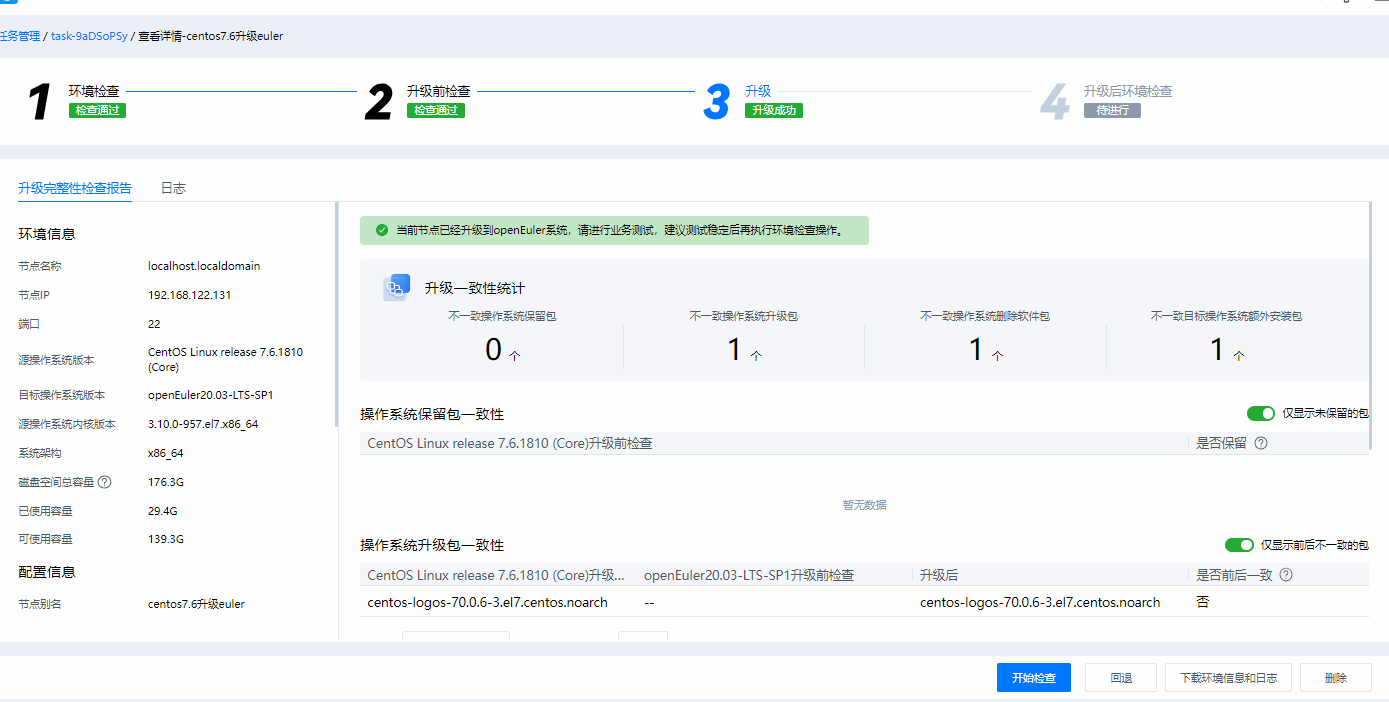Click count 1 under 不一致操作系统升级包
Viewport: 1389px width, 702px height.
pos(734,350)
